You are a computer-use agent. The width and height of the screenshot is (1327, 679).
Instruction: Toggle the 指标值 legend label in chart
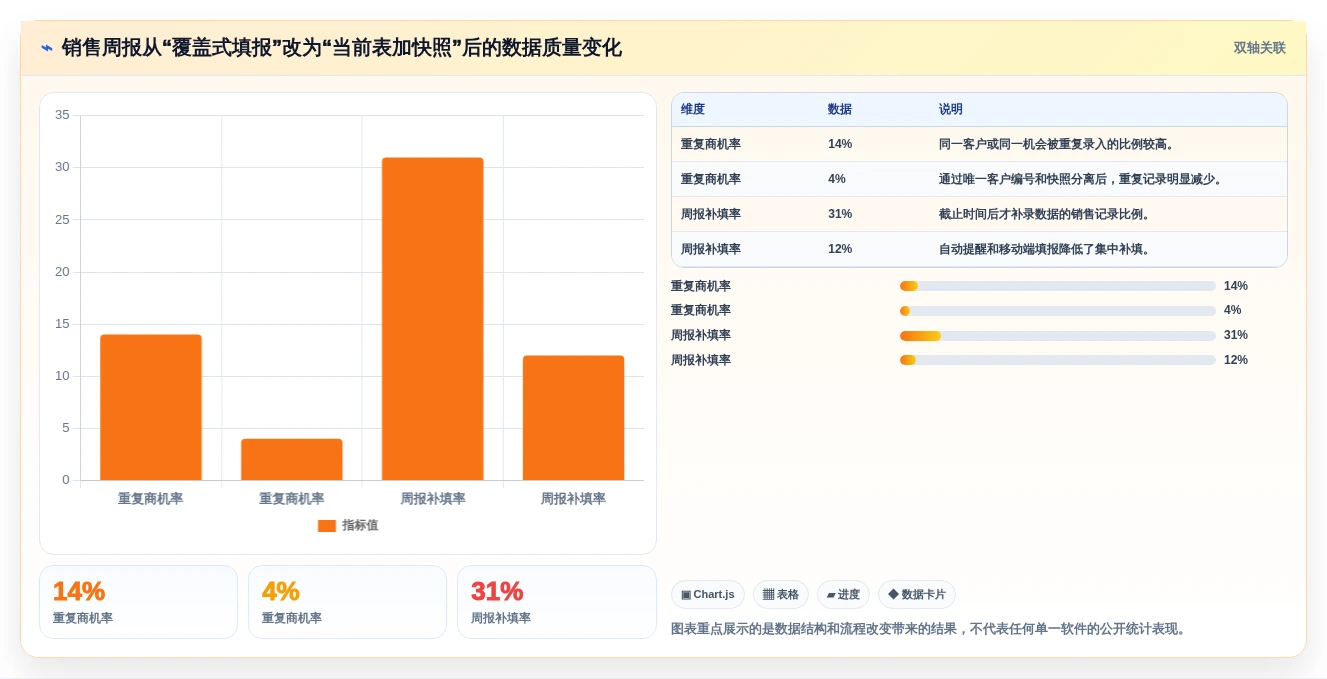360,526
